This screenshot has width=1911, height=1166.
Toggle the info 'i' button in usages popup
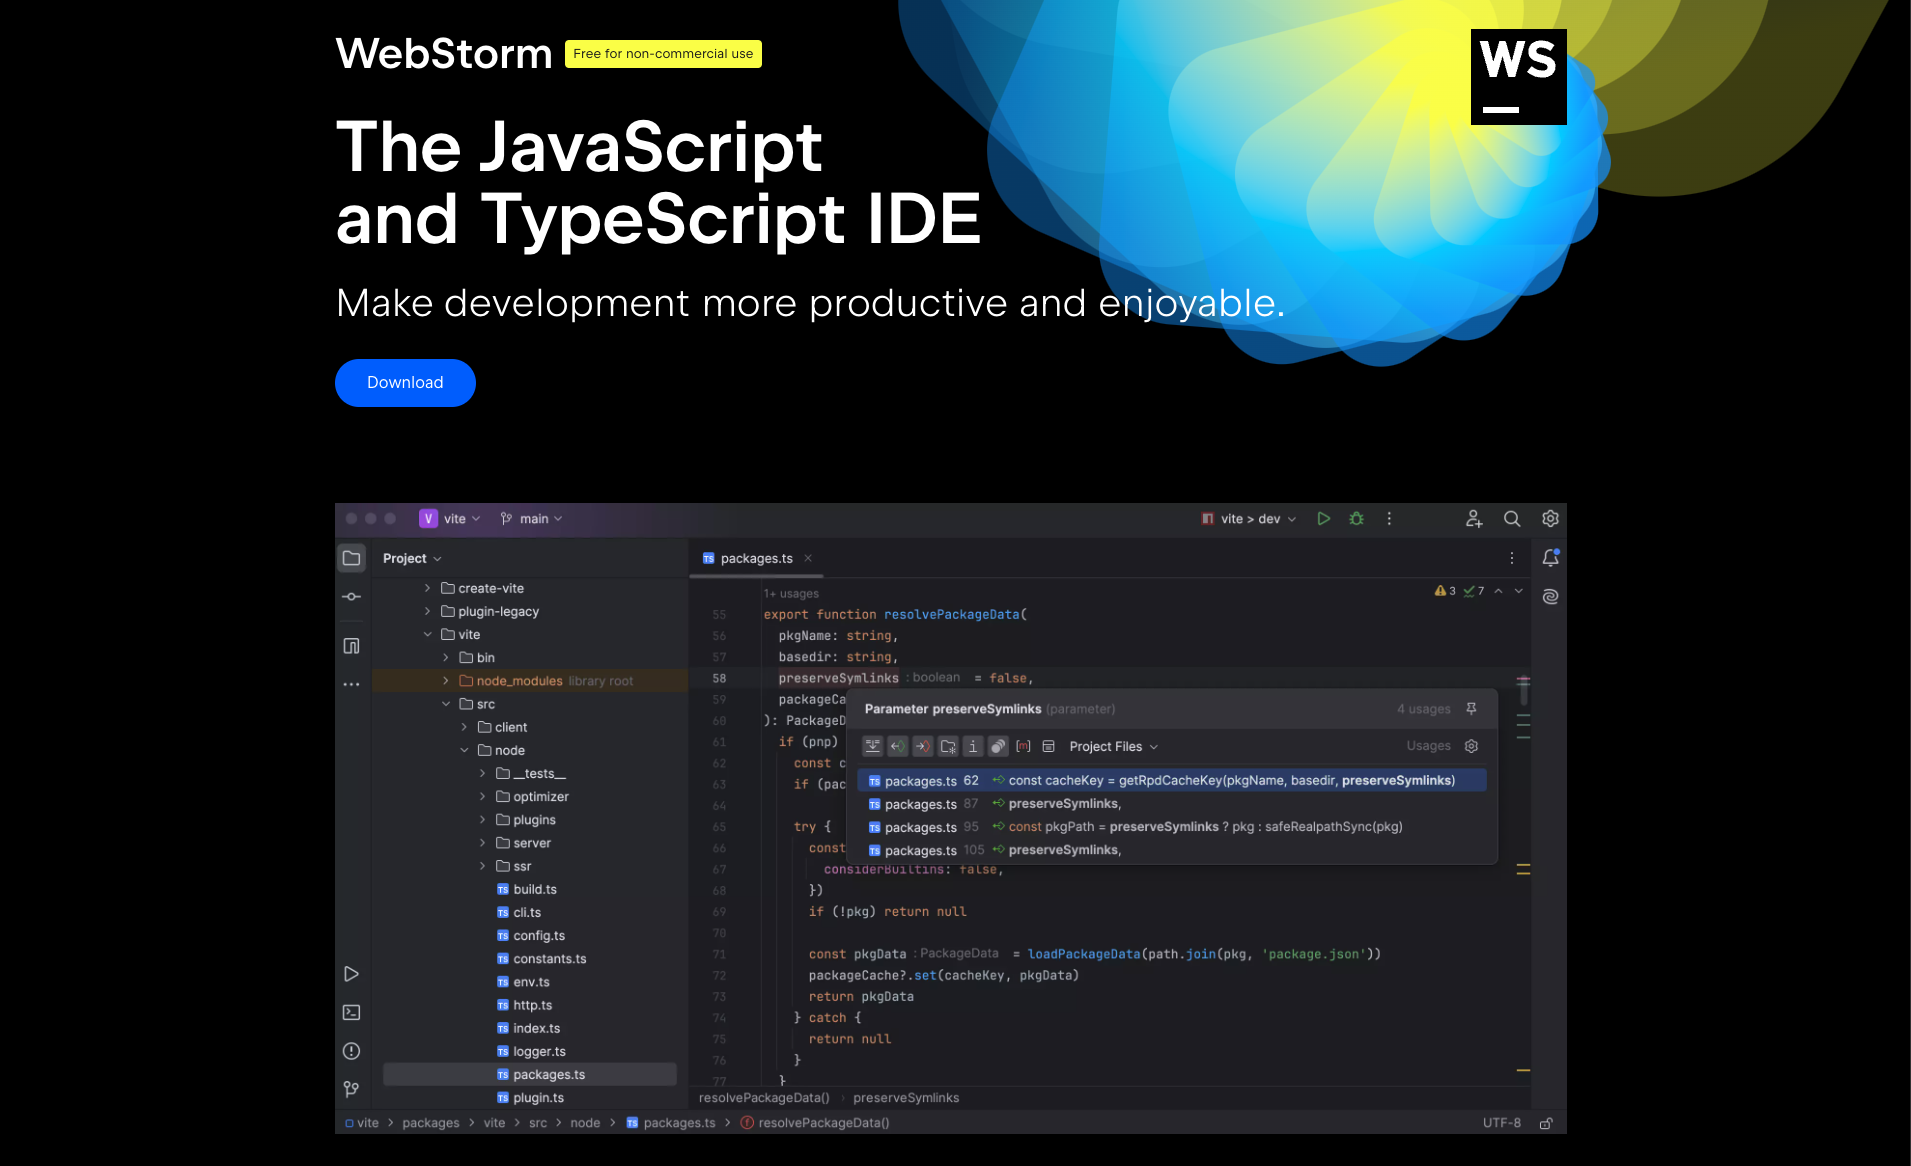[973, 746]
